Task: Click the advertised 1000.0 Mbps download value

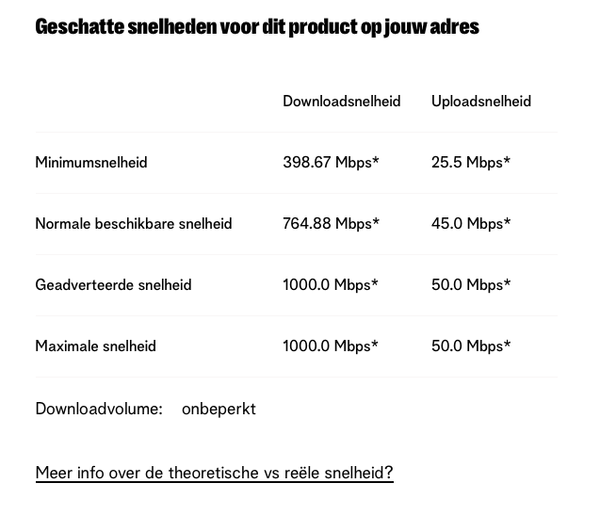Action: coord(330,285)
